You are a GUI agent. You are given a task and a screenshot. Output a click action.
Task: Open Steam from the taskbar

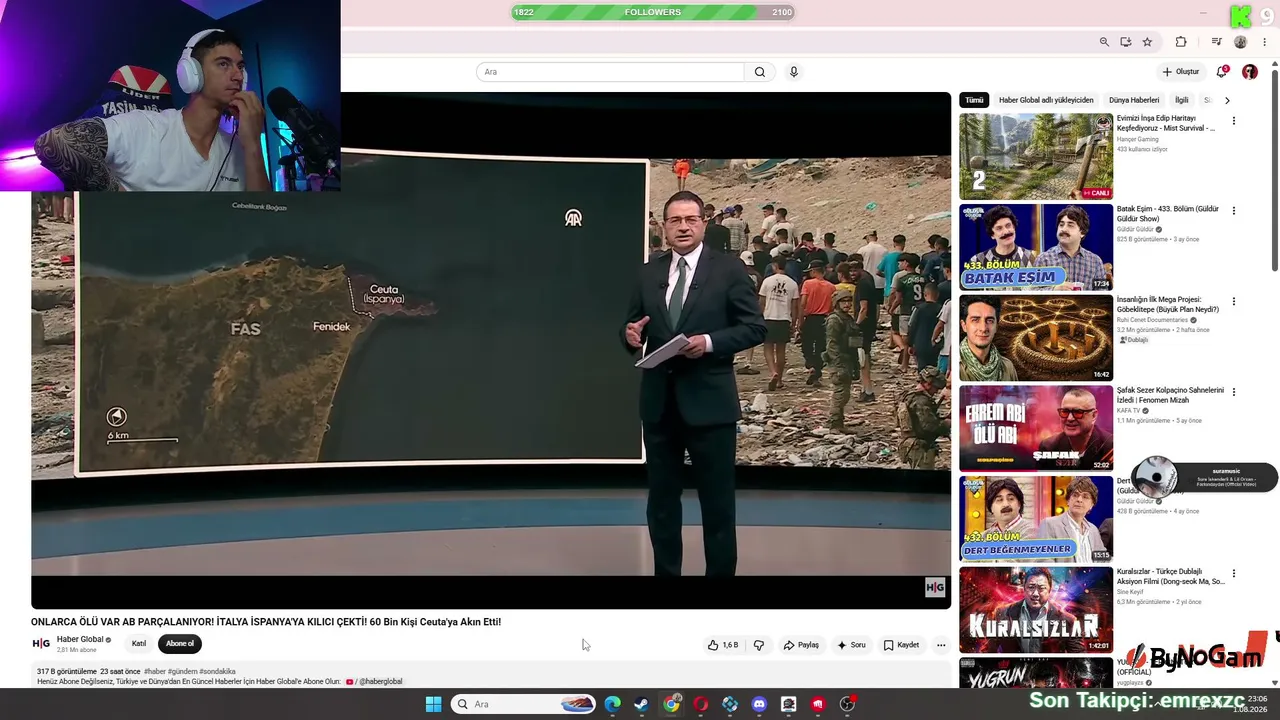pyautogui.click(x=641, y=704)
